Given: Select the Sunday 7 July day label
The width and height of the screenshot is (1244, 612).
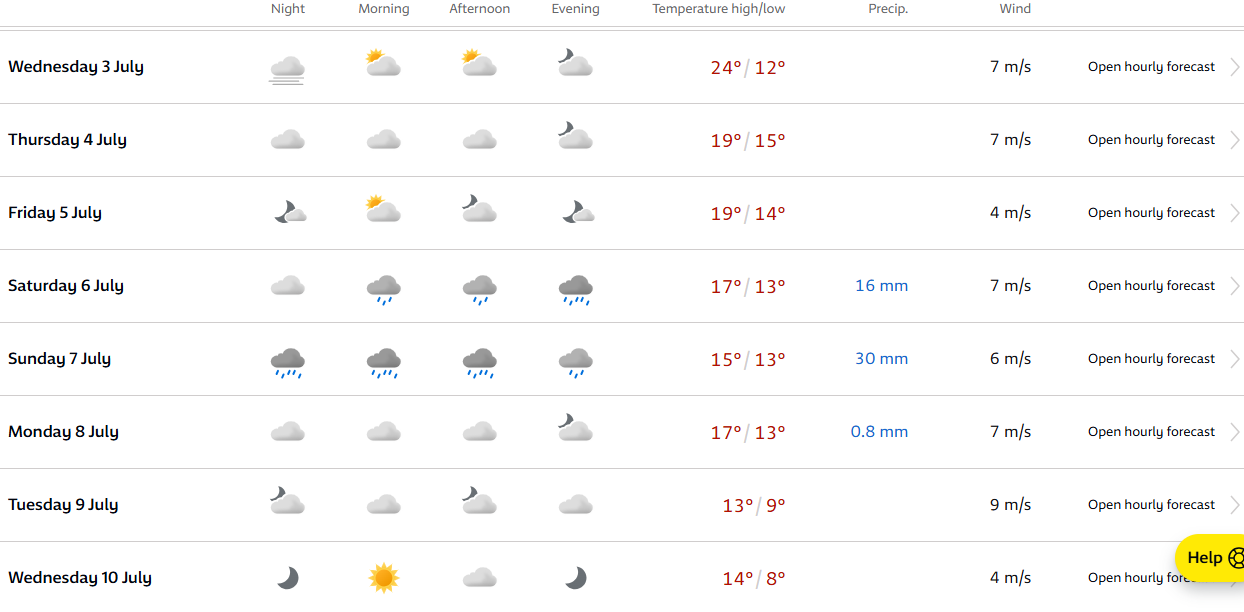Looking at the screenshot, I should pyautogui.click(x=59, y=359).
